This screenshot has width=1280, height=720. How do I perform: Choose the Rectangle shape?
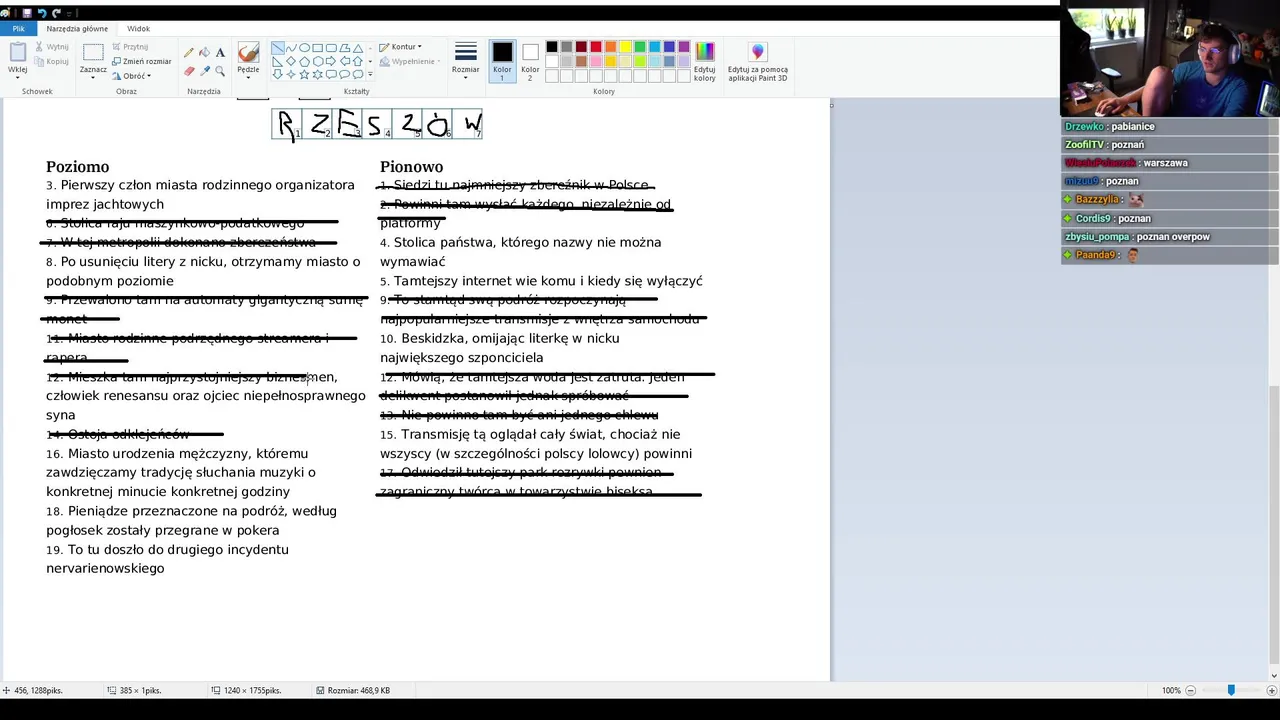pos(318,48)
